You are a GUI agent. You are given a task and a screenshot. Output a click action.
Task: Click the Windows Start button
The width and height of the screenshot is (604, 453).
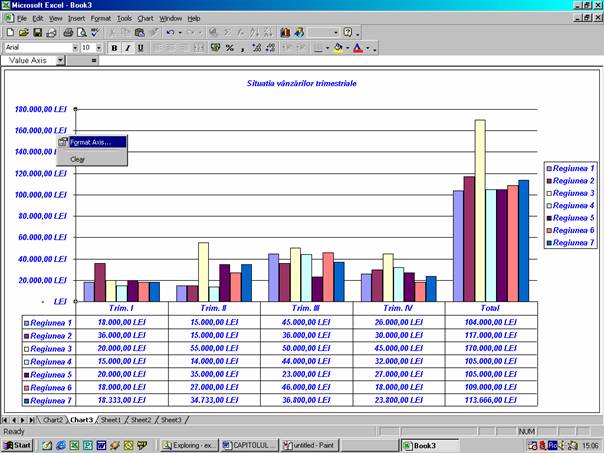(x=17, y=444)
